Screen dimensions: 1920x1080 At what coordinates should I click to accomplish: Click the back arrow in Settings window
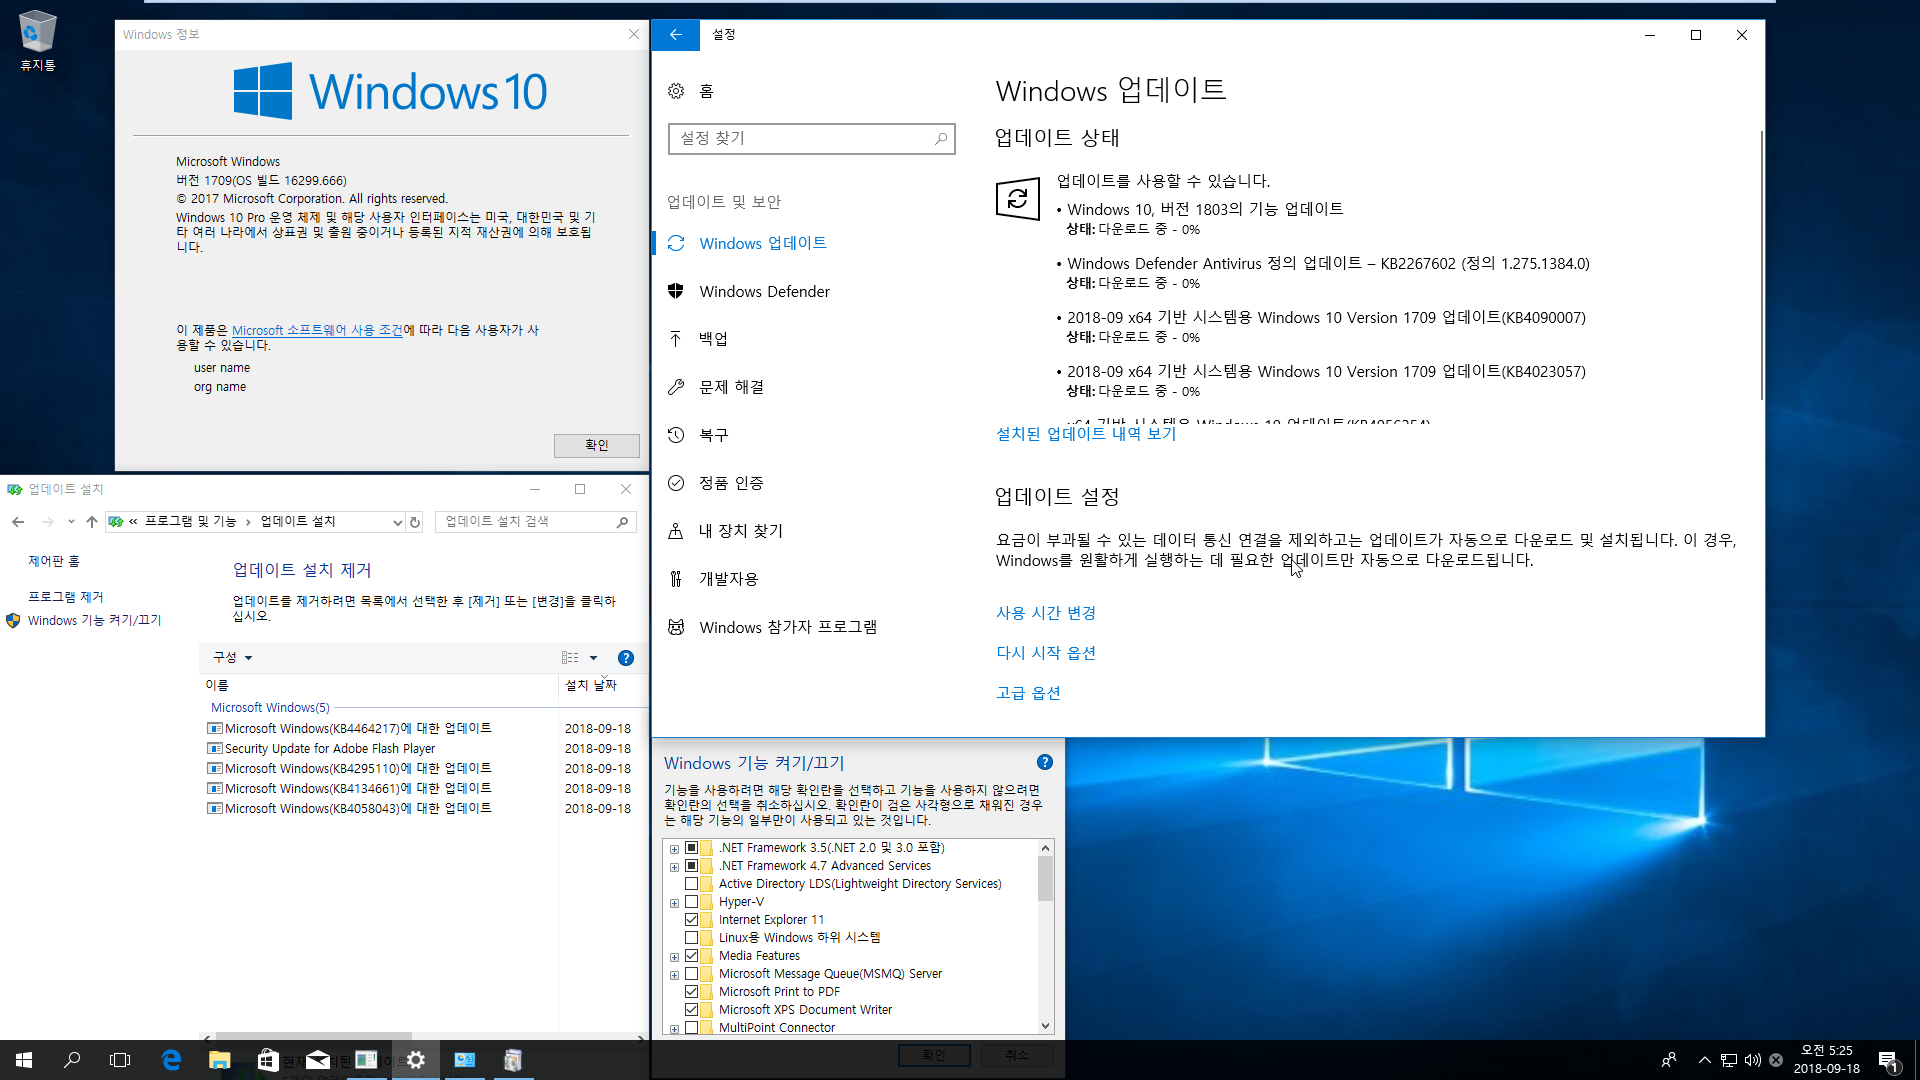(x=676, y=35)
